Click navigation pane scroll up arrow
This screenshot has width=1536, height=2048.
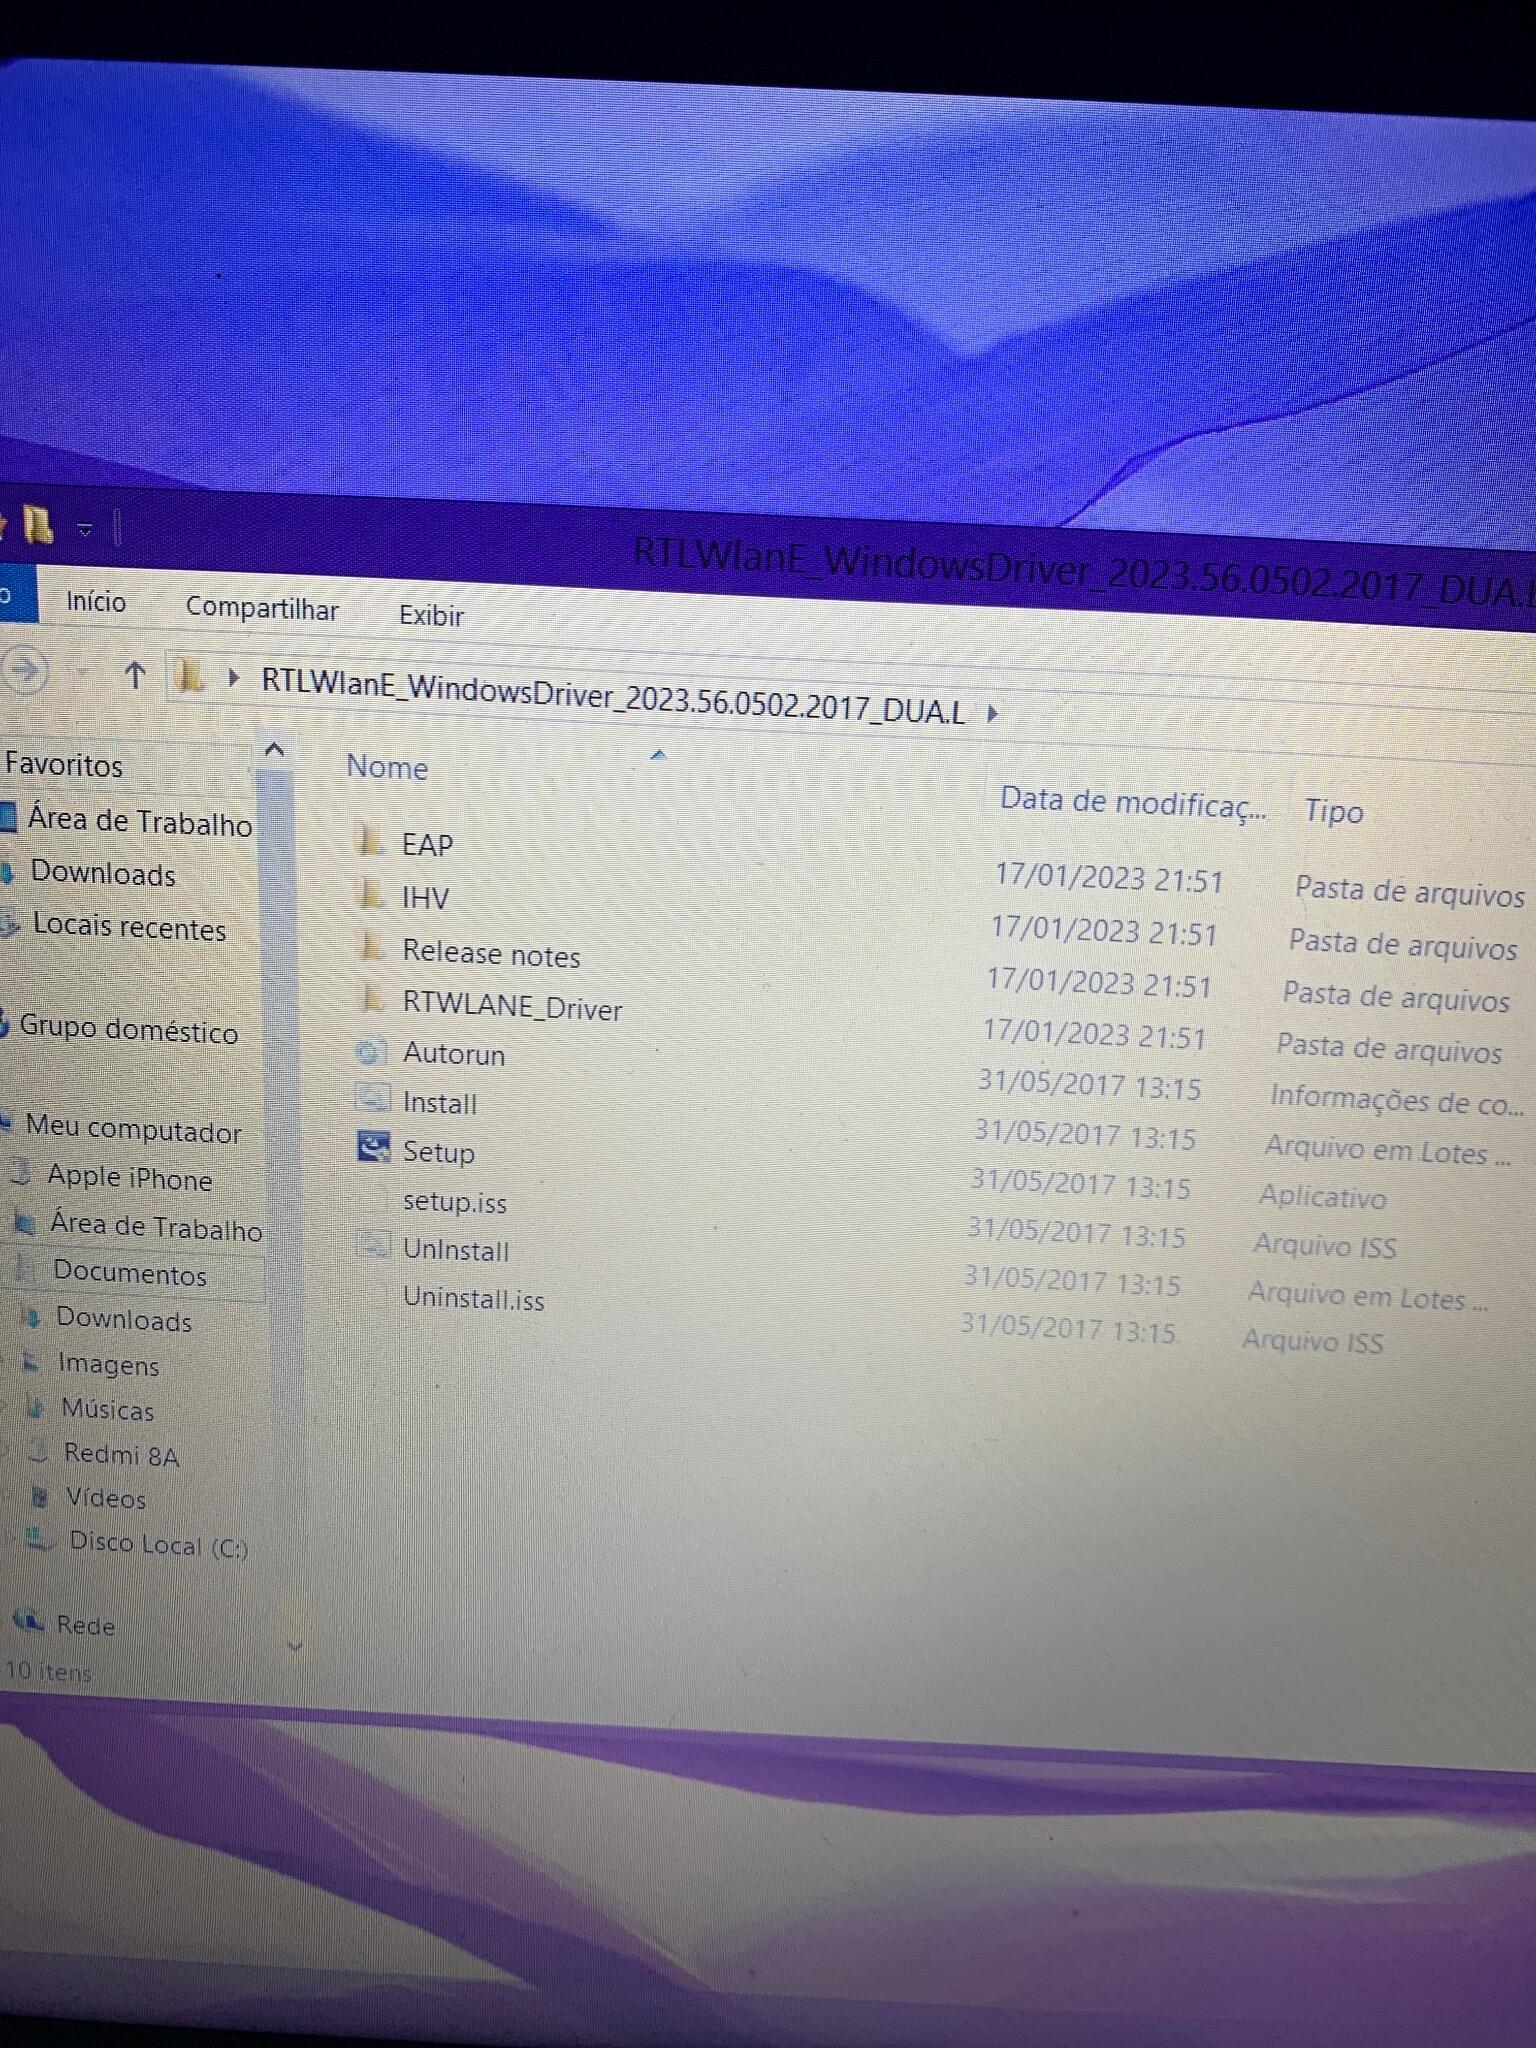275,748
